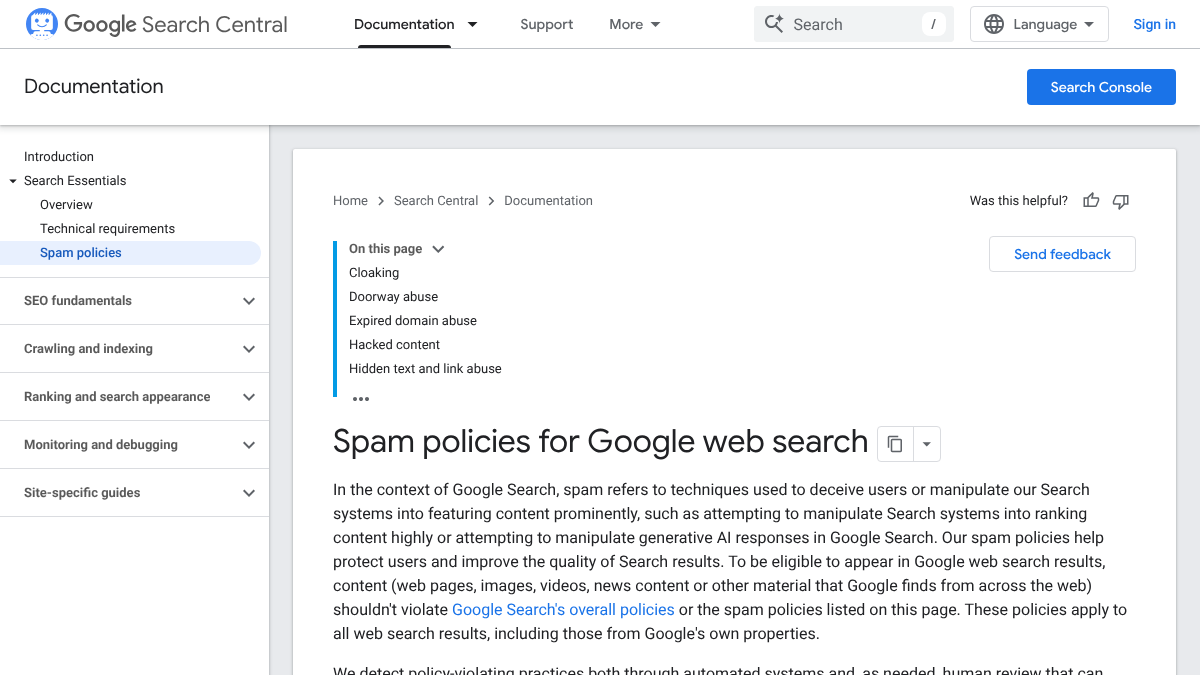The width and height of the screenshot is (1200, 675).
Task: Click the Documentation header title text
Action: (94, 87)
